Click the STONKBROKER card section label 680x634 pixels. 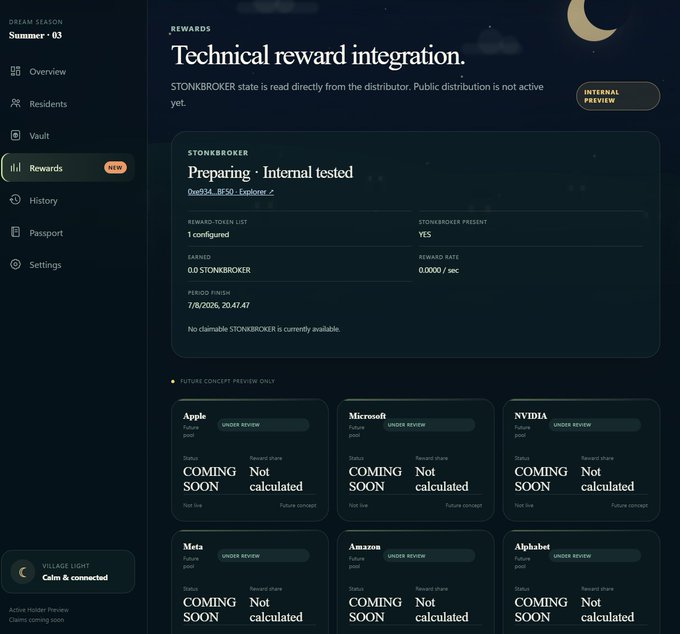[218, 153]
